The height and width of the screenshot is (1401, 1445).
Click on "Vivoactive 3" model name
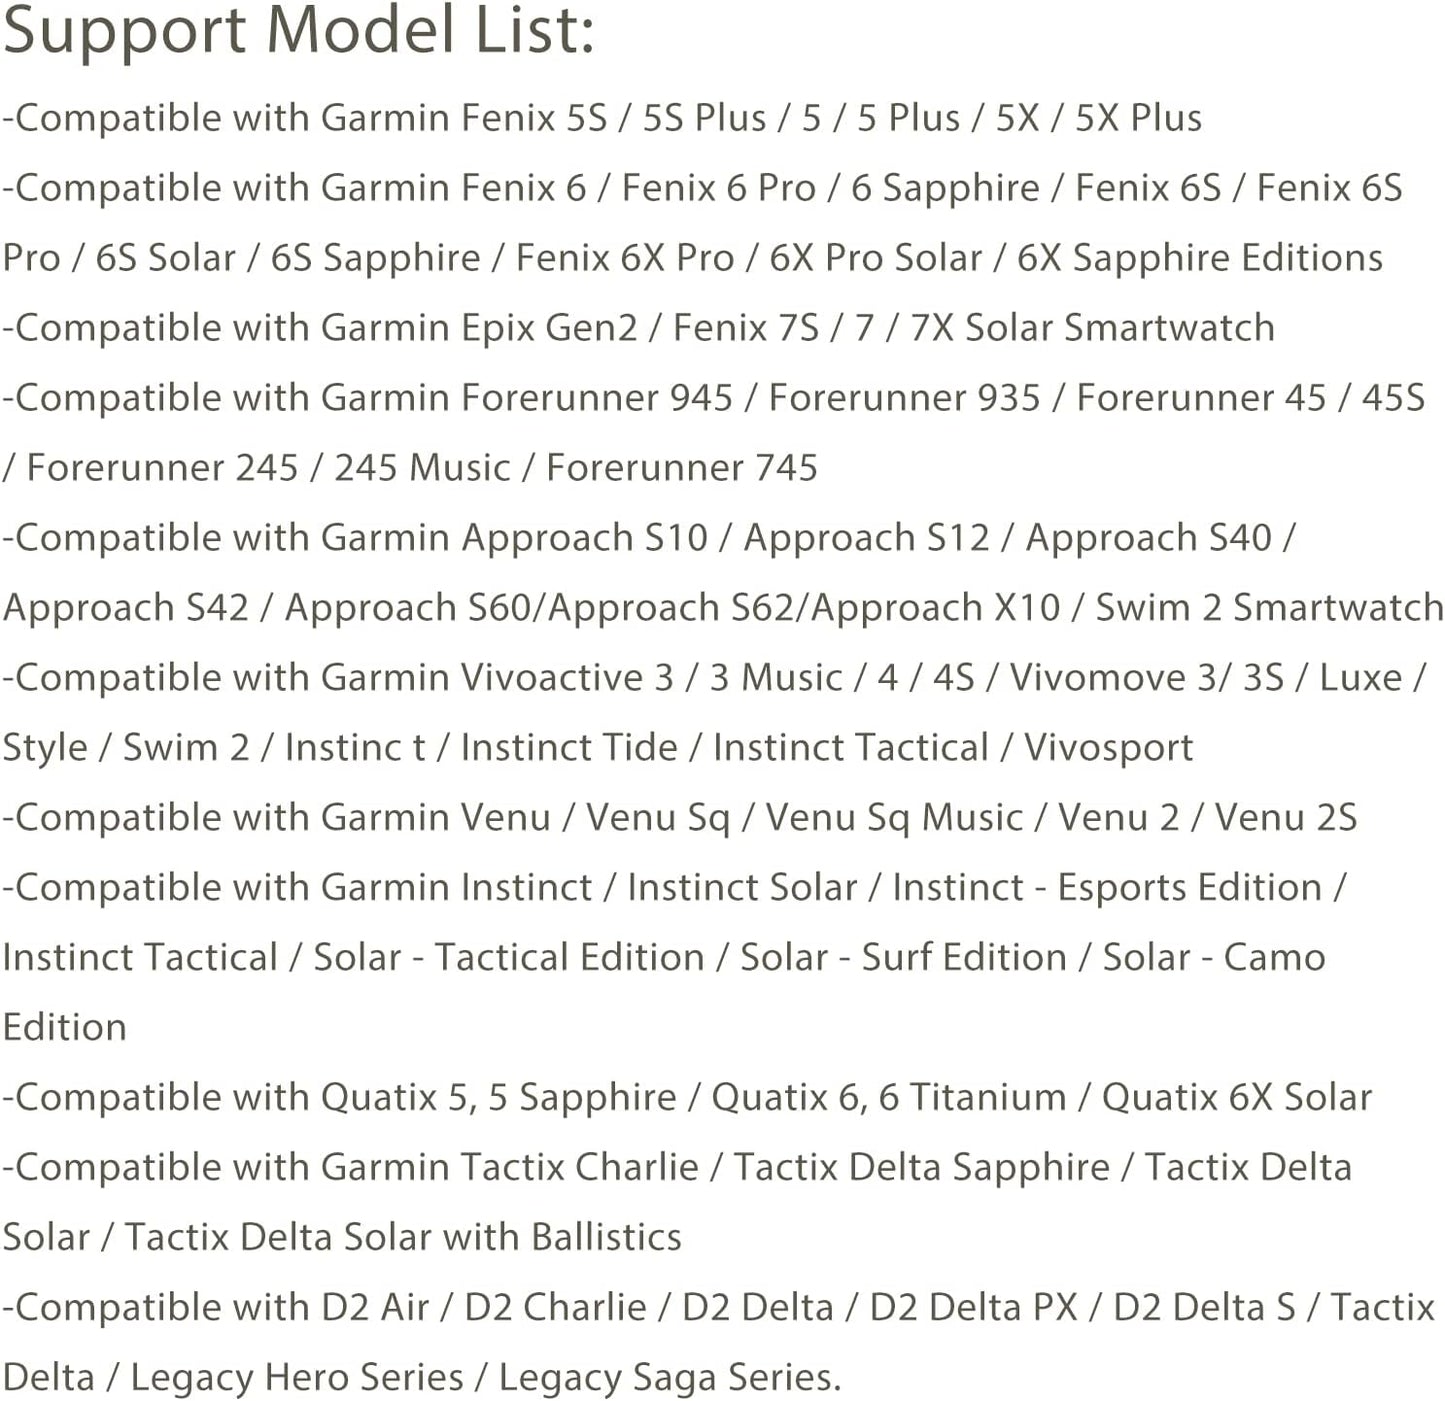[x=567, y=678]
